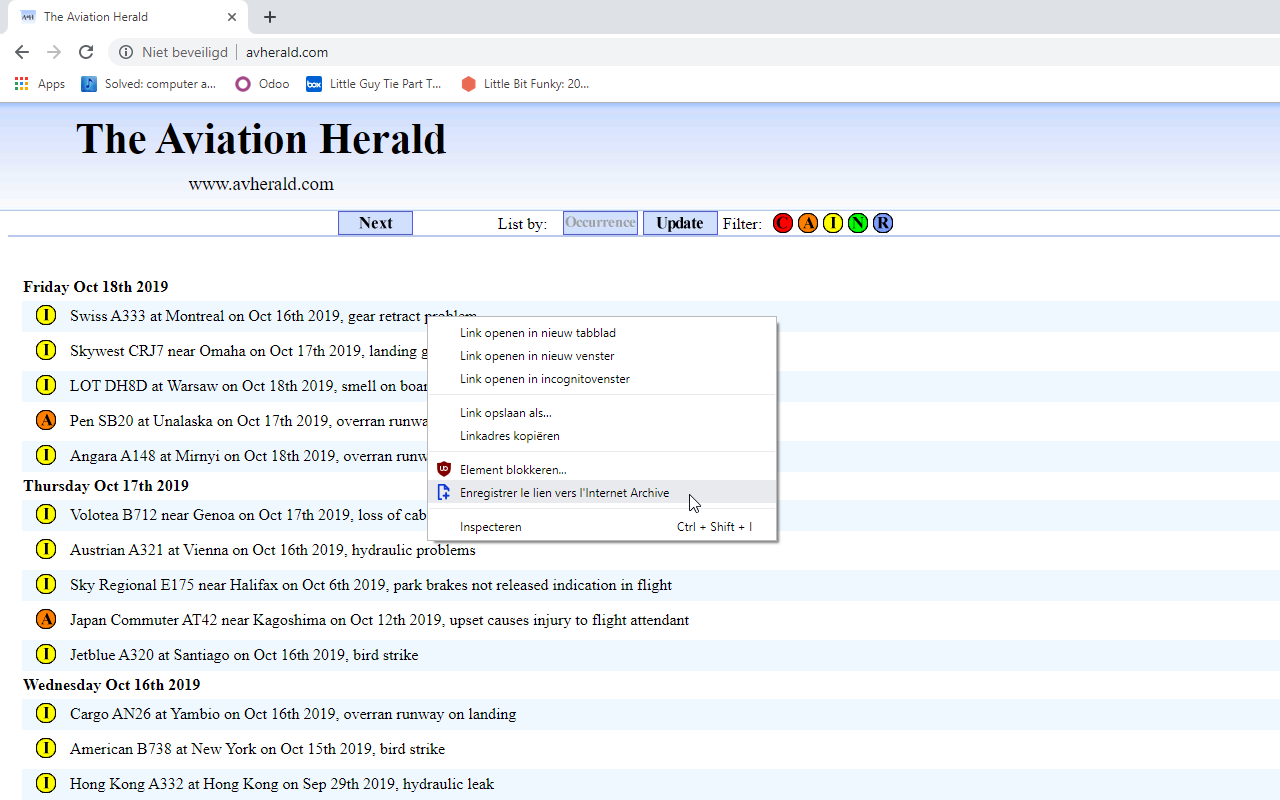
Task: Open Jetblue A320 at Santiago bird strike
Action: 244,655
